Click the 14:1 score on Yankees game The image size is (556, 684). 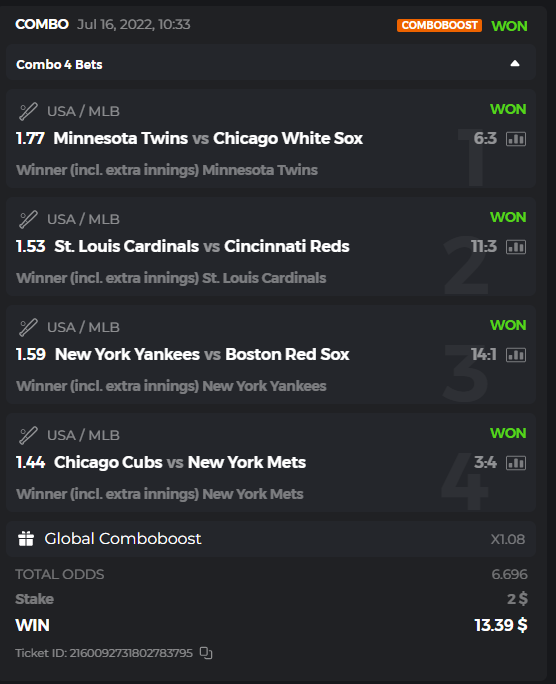point(484,355)
